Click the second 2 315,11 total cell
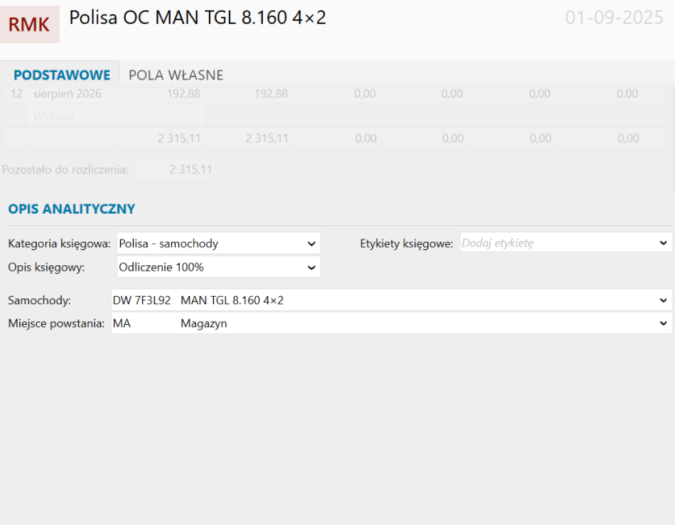This screenshot has width=675, height=525. (267, 139)
